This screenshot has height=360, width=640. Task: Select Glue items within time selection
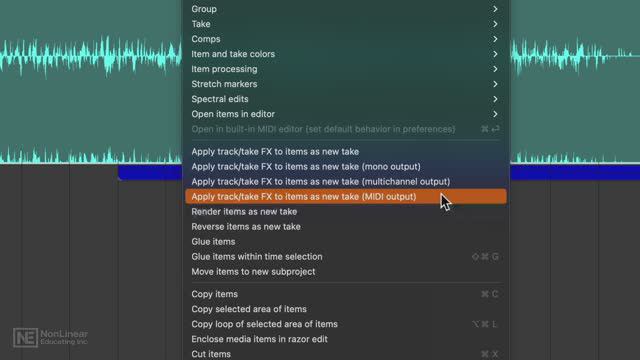[x=346, y=257]
